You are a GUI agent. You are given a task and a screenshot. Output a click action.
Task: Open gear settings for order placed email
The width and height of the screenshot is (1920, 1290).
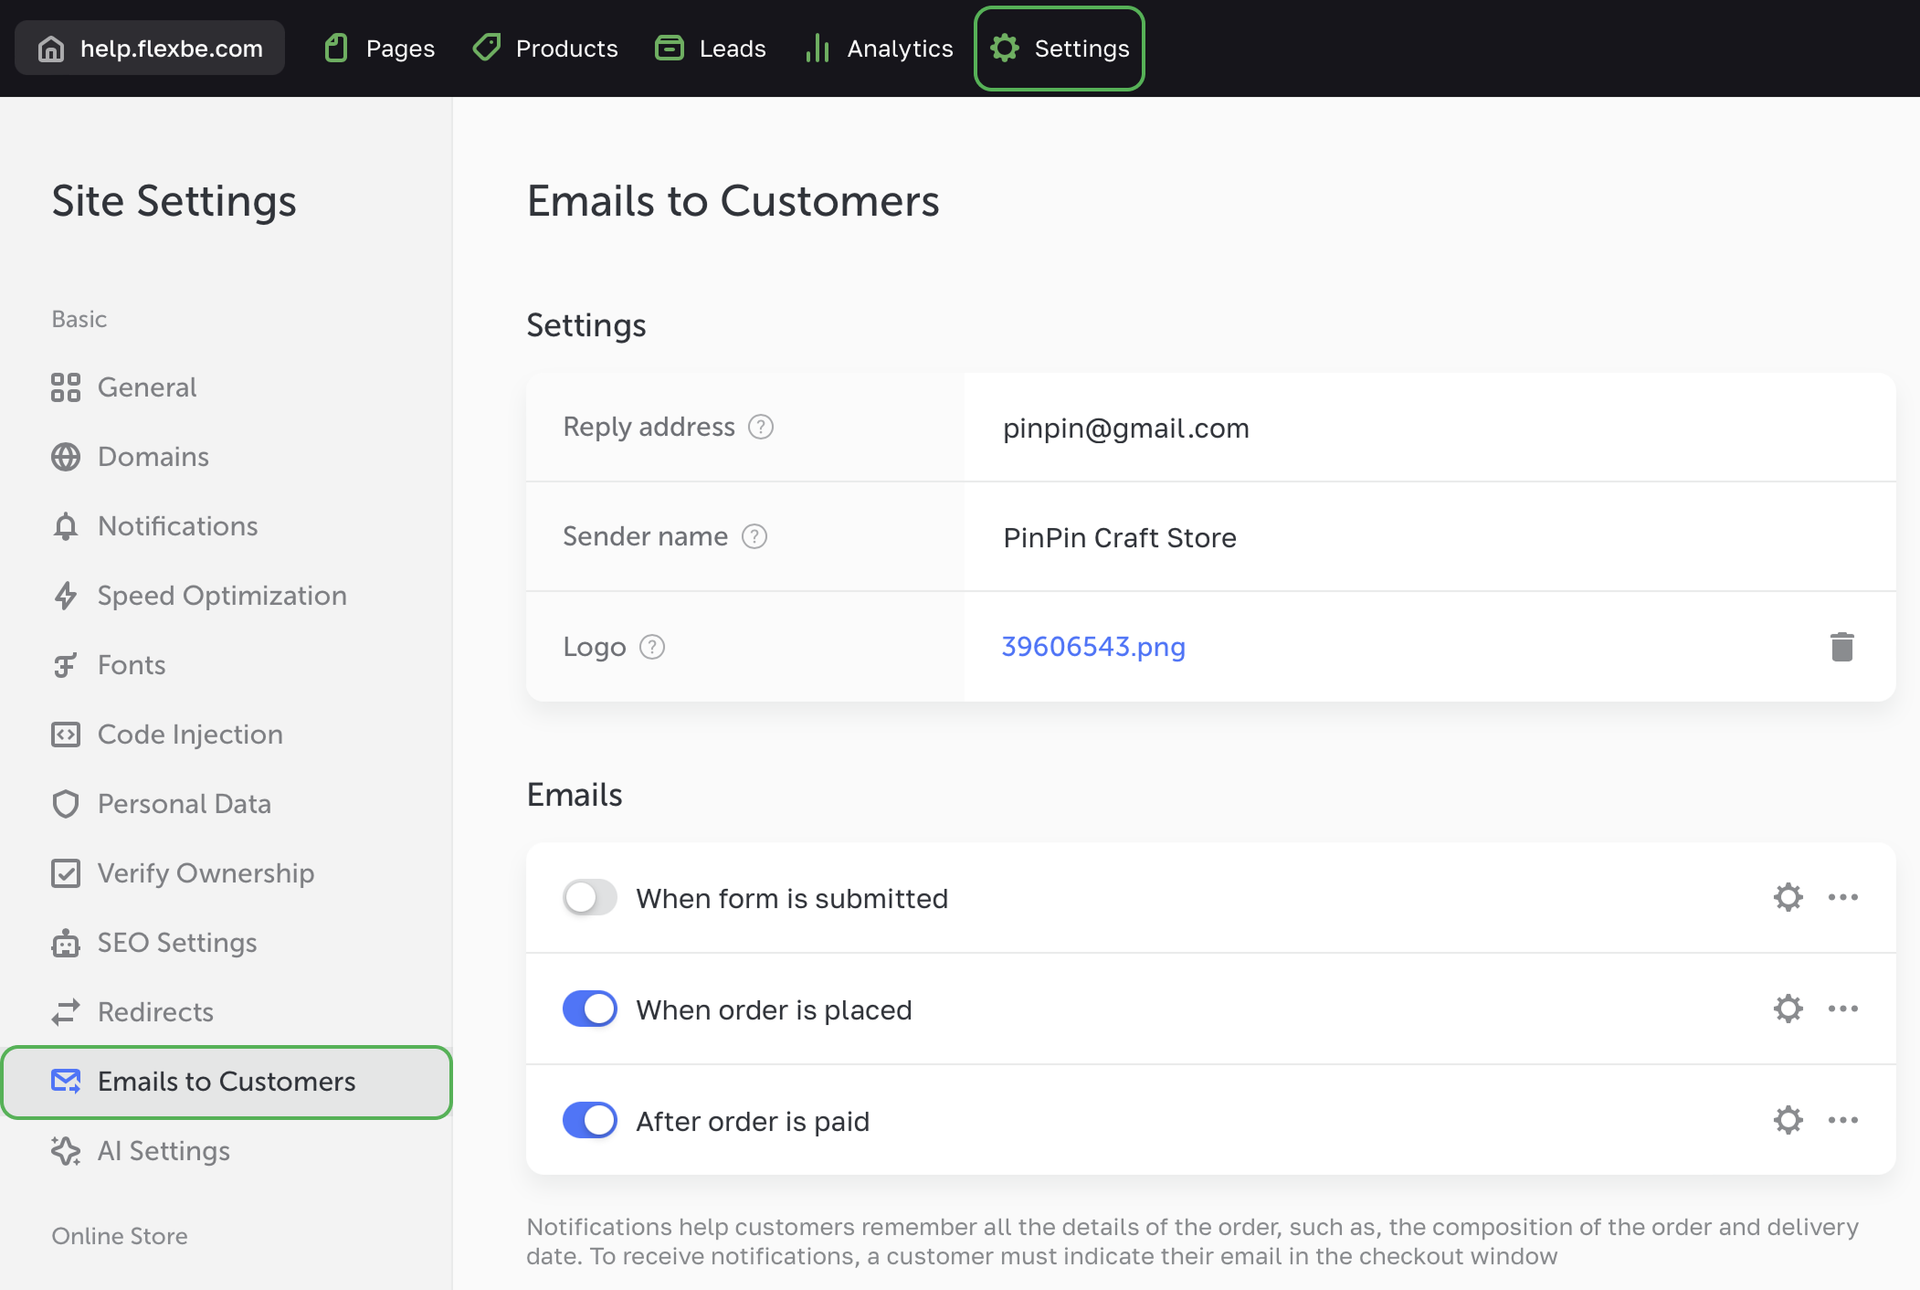(1788, 1008)
